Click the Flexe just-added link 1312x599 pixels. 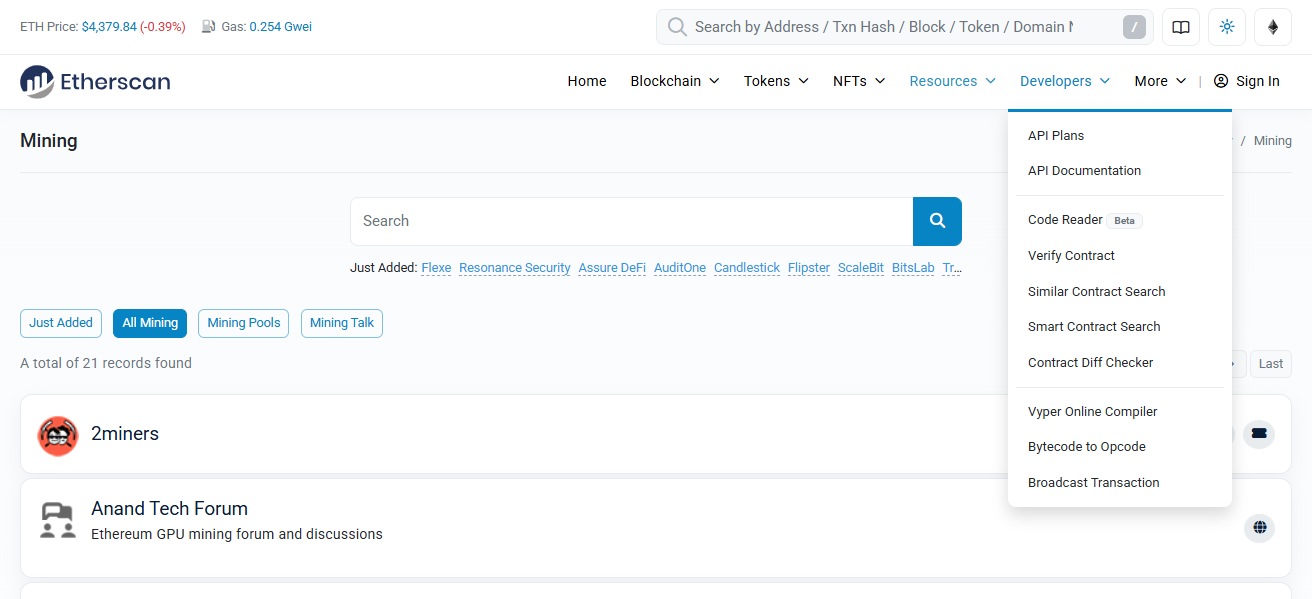tap(436, 268)
